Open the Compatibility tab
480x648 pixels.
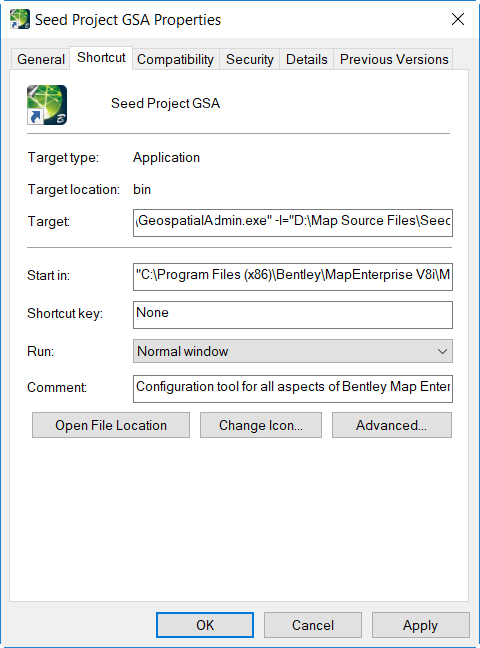tap(175, 59)
